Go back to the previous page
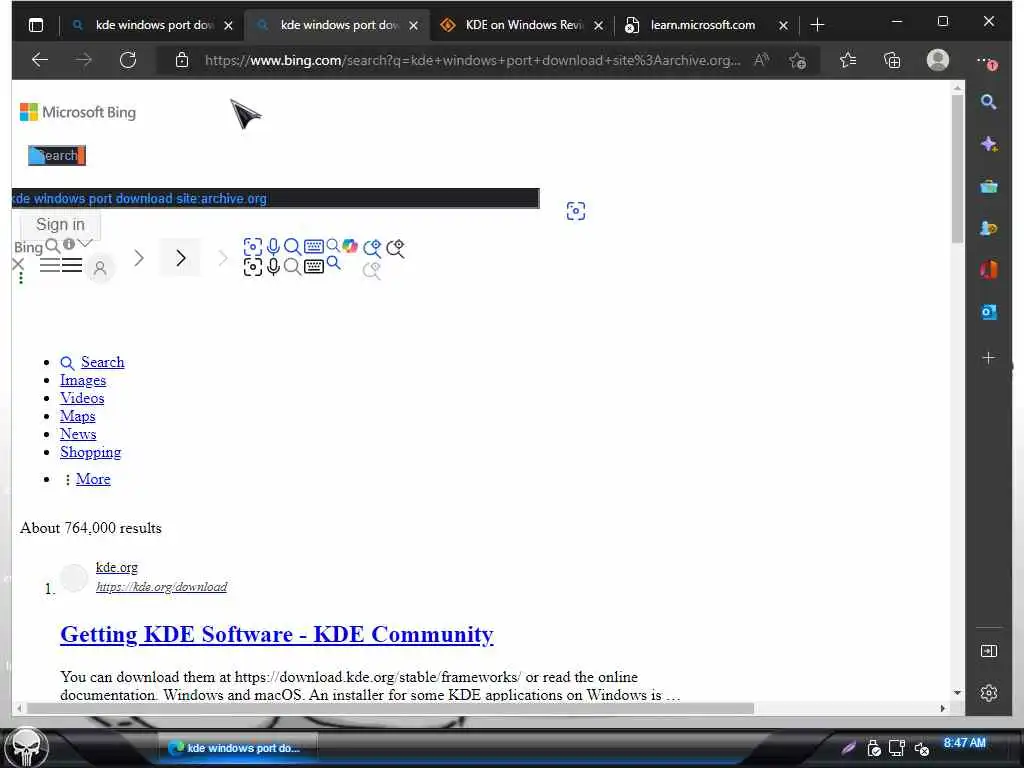1024x768 pixels. (40, 60)
